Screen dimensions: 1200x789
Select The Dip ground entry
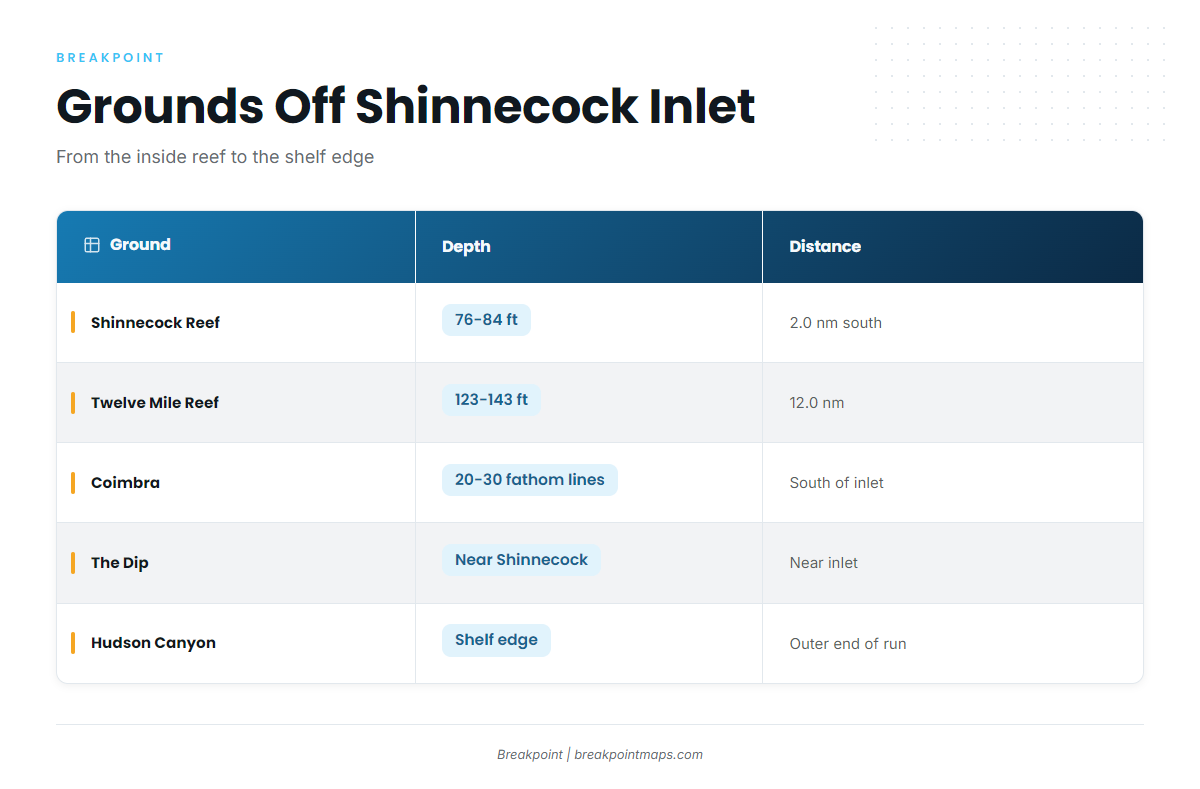pyautogui.click(x=120, y=563)
